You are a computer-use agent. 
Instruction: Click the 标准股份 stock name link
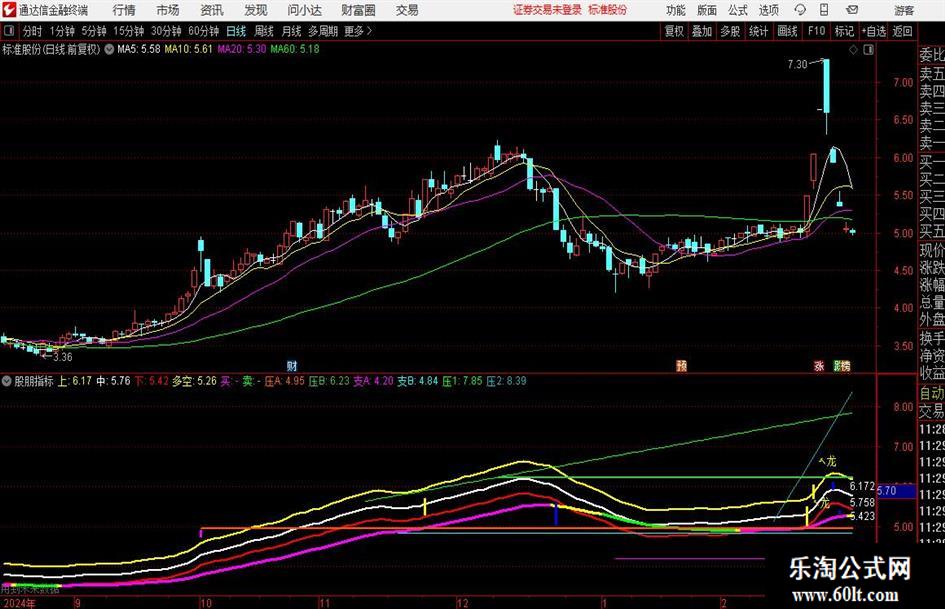(x=608, y=10)
